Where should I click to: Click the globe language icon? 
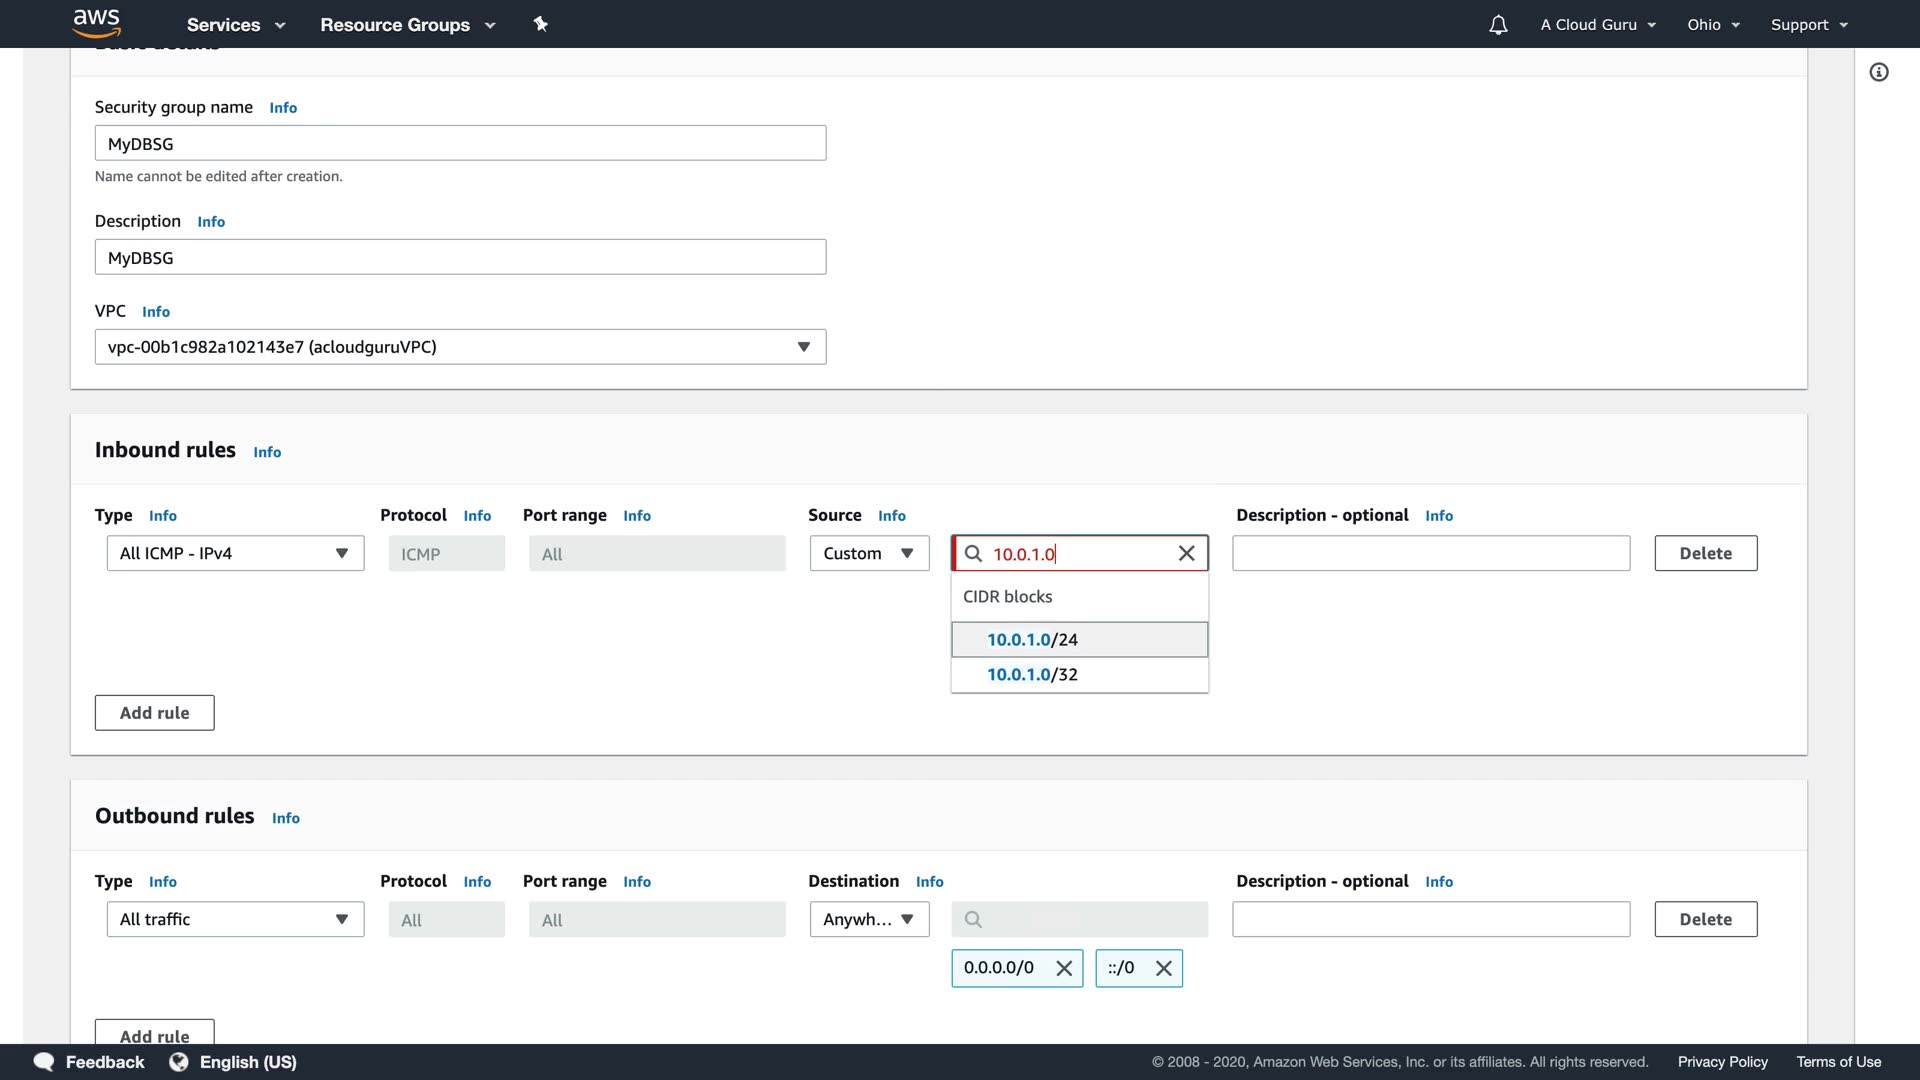click(x=179, y=1062)
